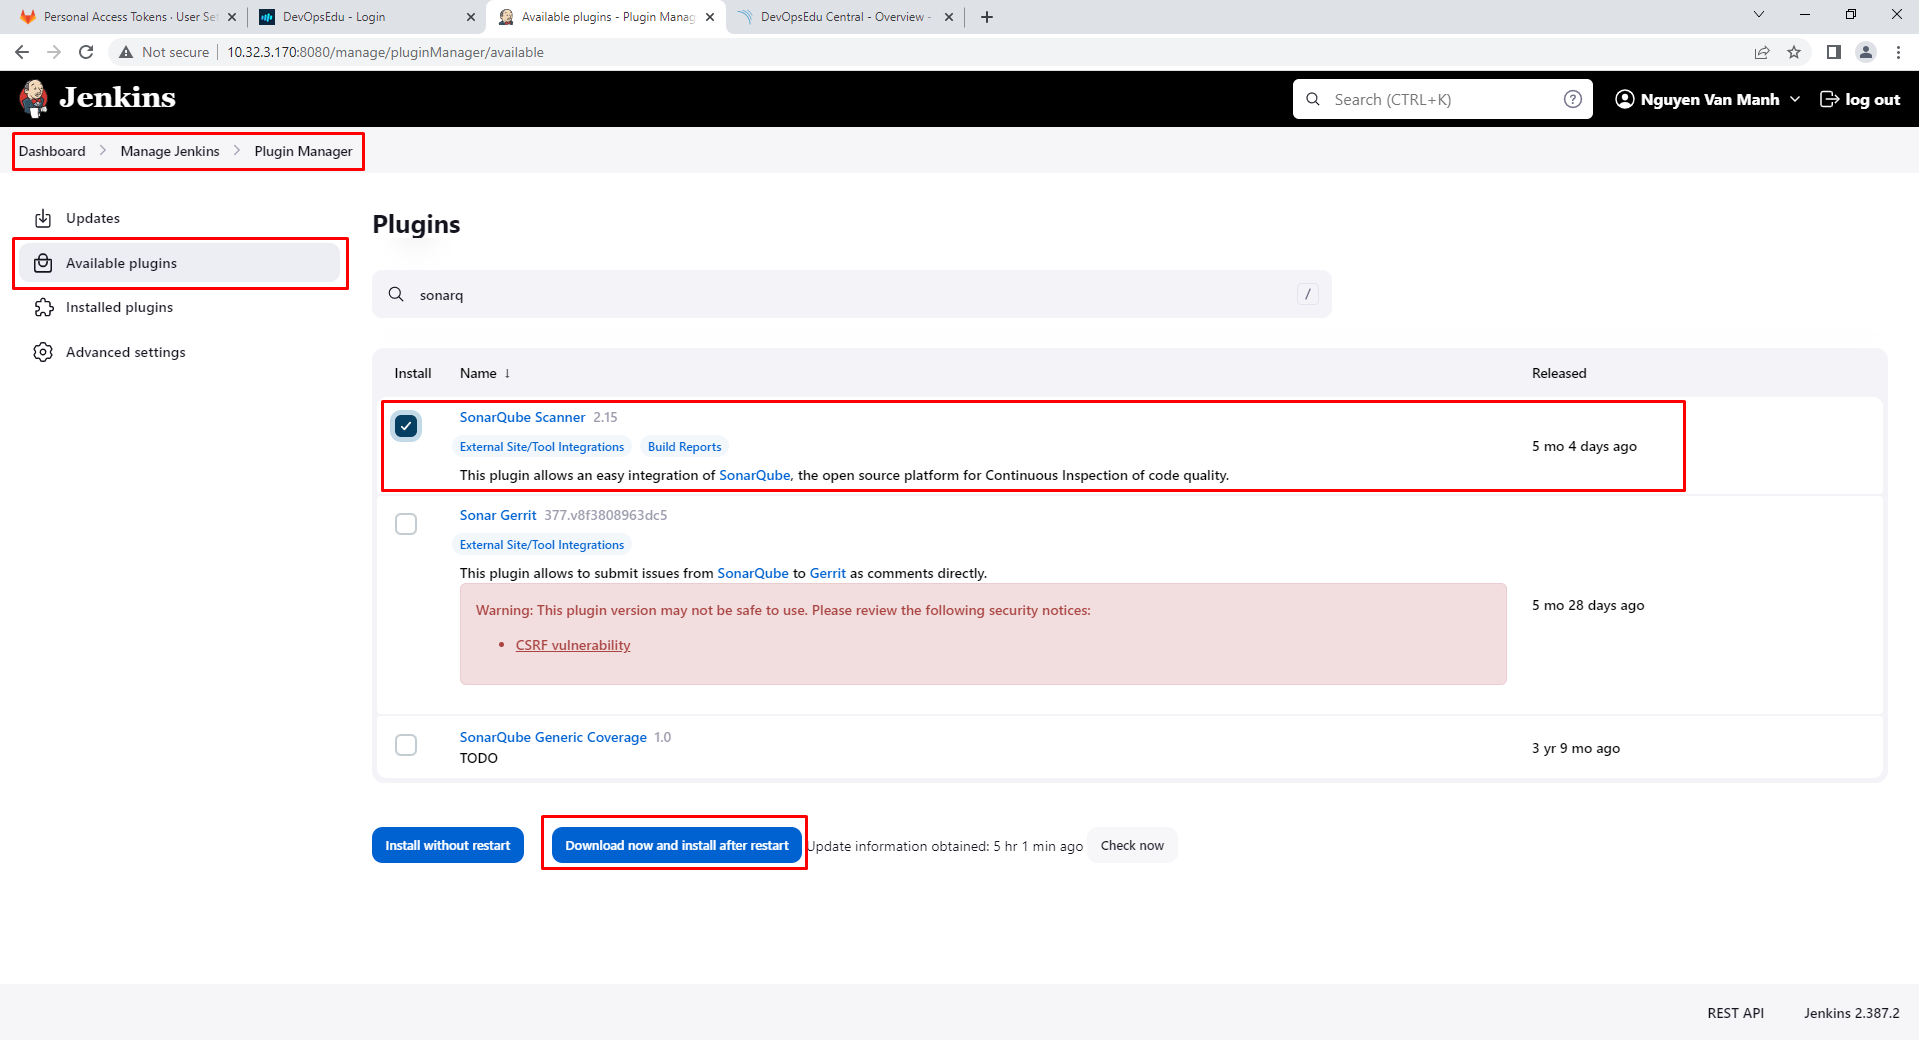This screenshot has height=1040, width=1919.
Task: Click the Available plugins shopping bag icon
Action: [x=43, y=263]
